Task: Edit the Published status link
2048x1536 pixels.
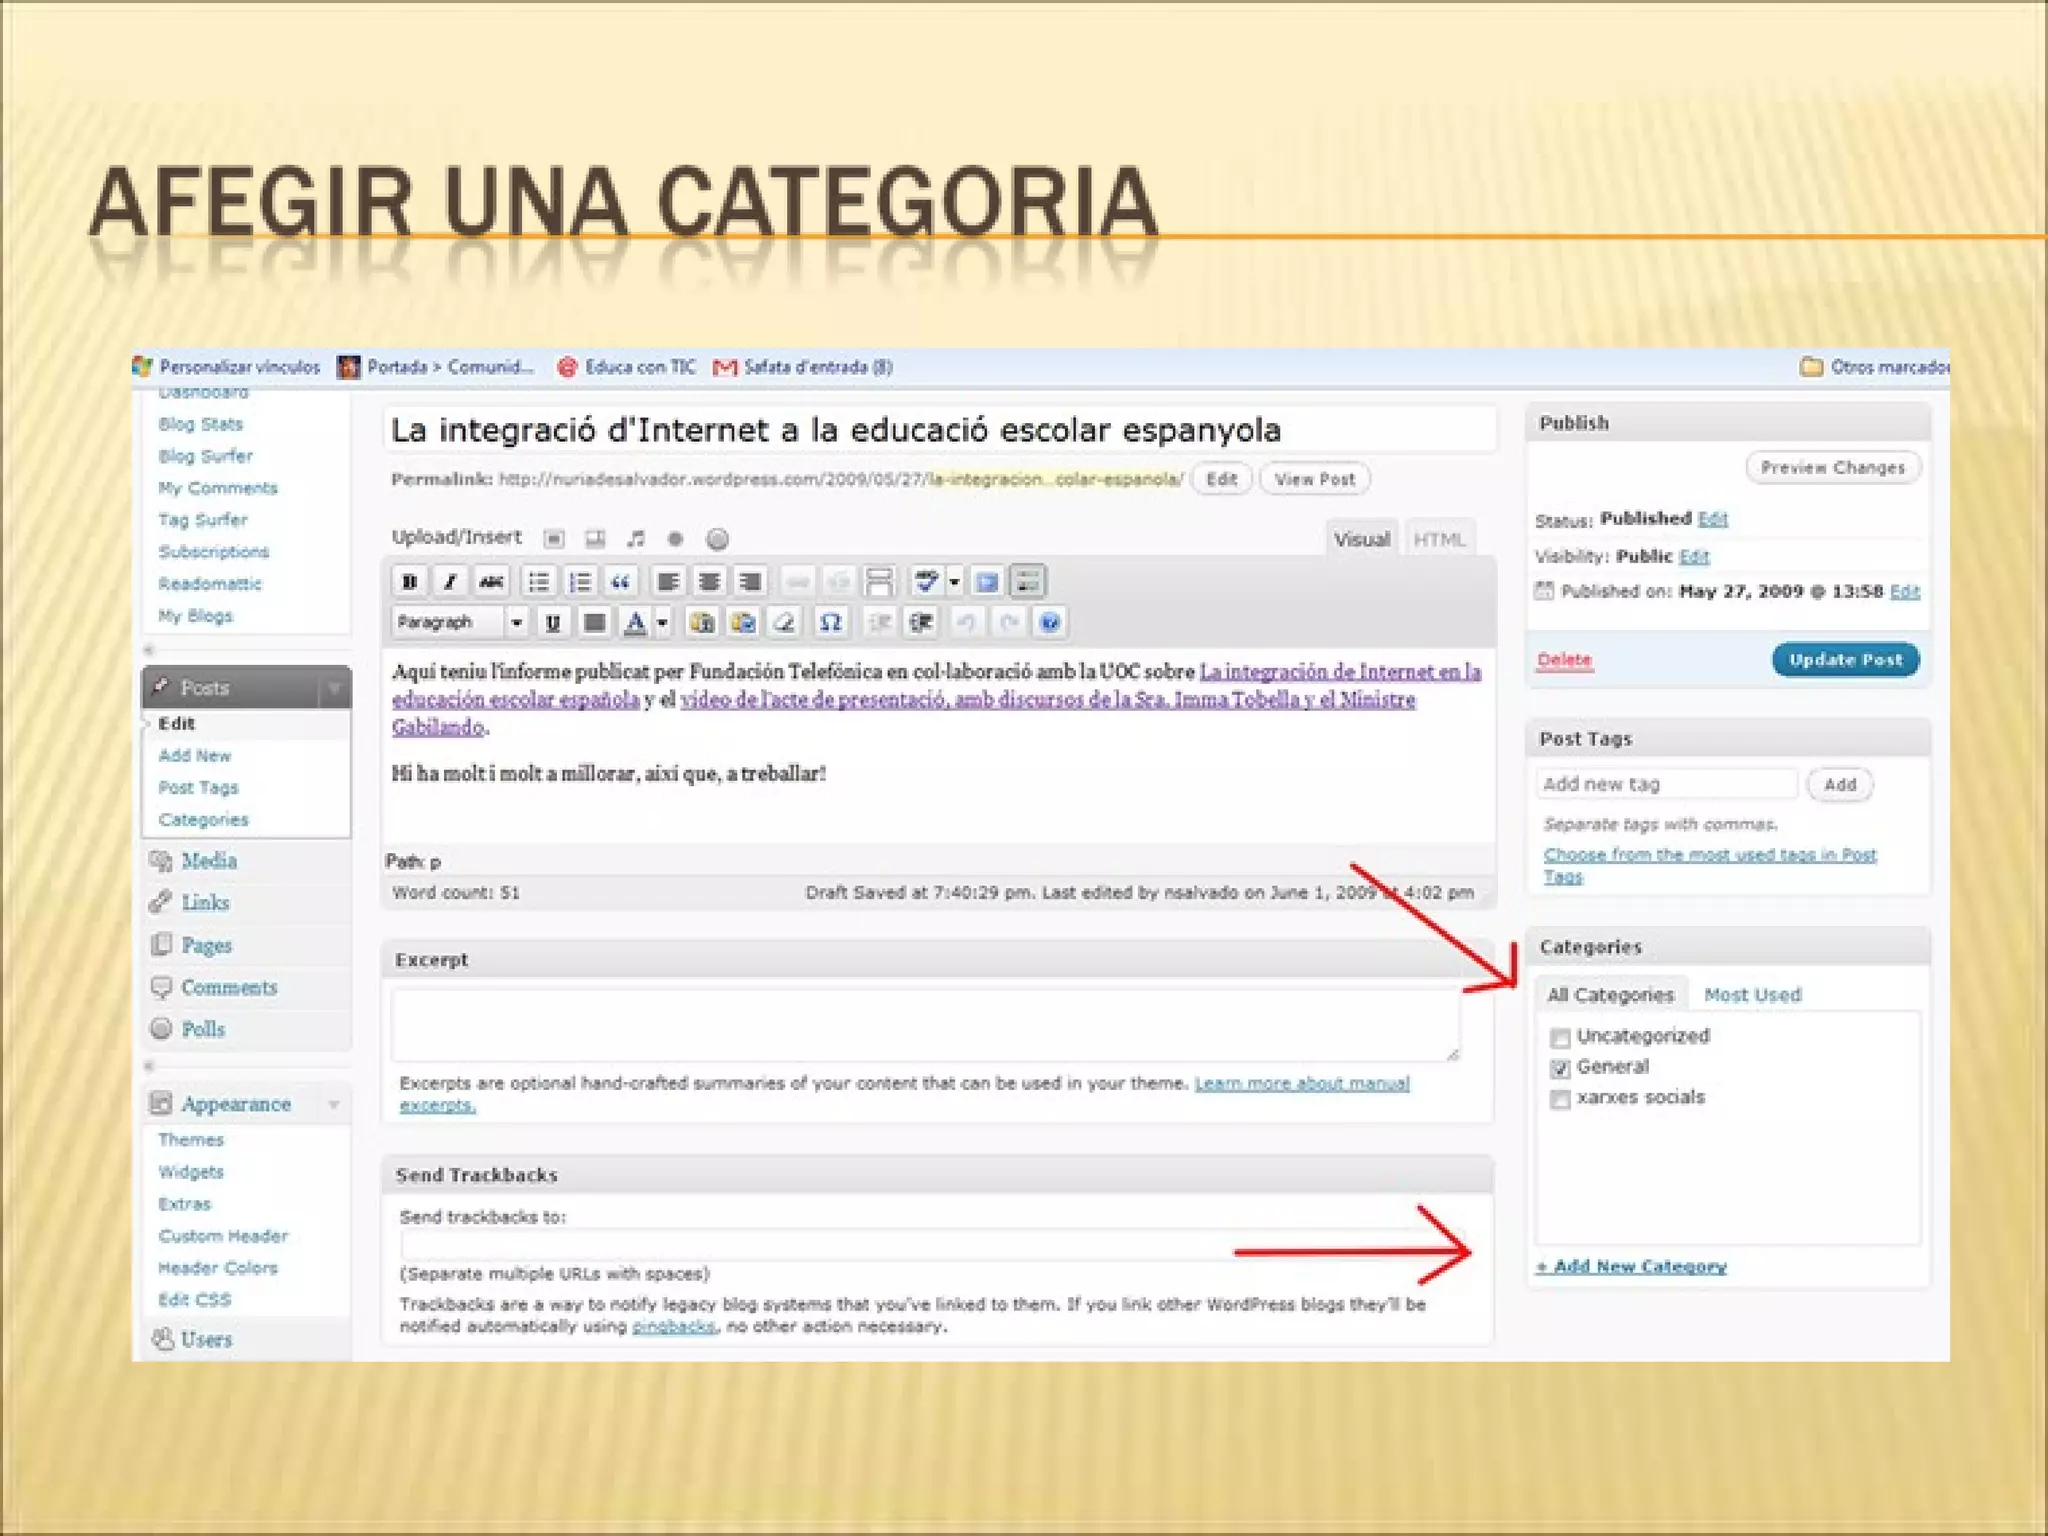Action: [1712, 518]
